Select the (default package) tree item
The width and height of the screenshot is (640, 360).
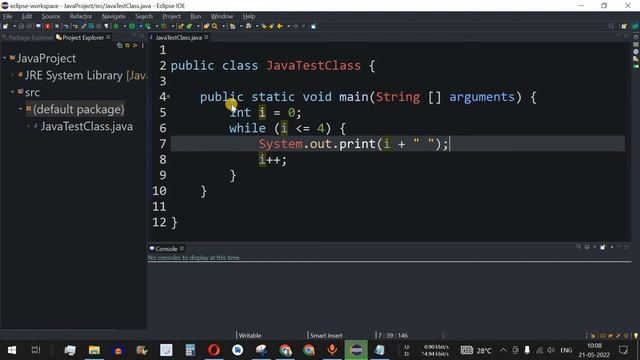[x=78, y=109]
